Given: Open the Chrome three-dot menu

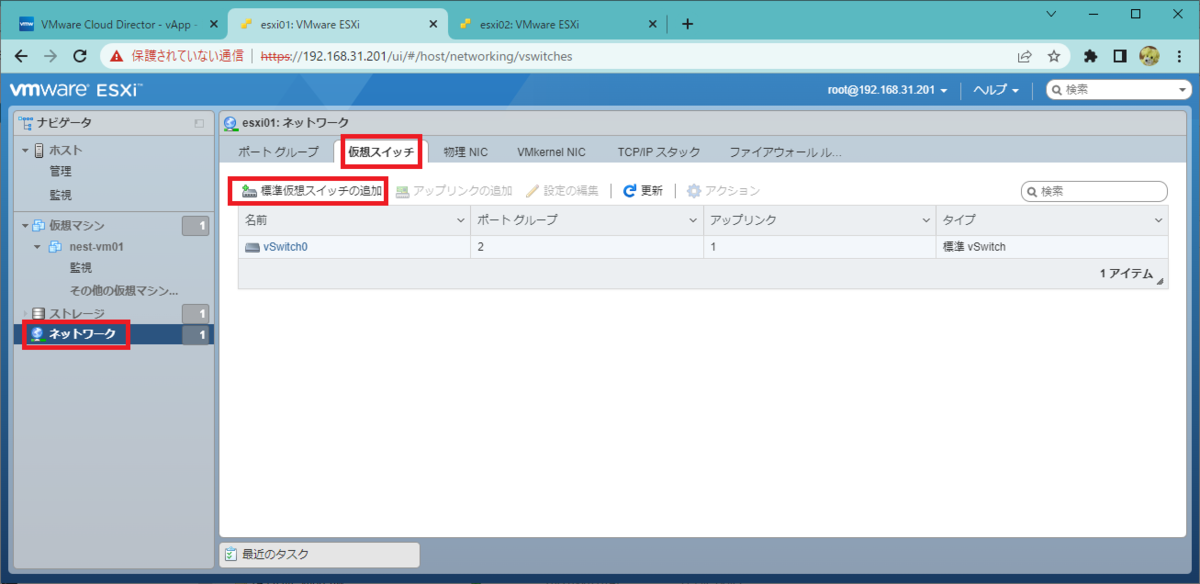Looking at the screenshot, I should [x=1178, y=56].
